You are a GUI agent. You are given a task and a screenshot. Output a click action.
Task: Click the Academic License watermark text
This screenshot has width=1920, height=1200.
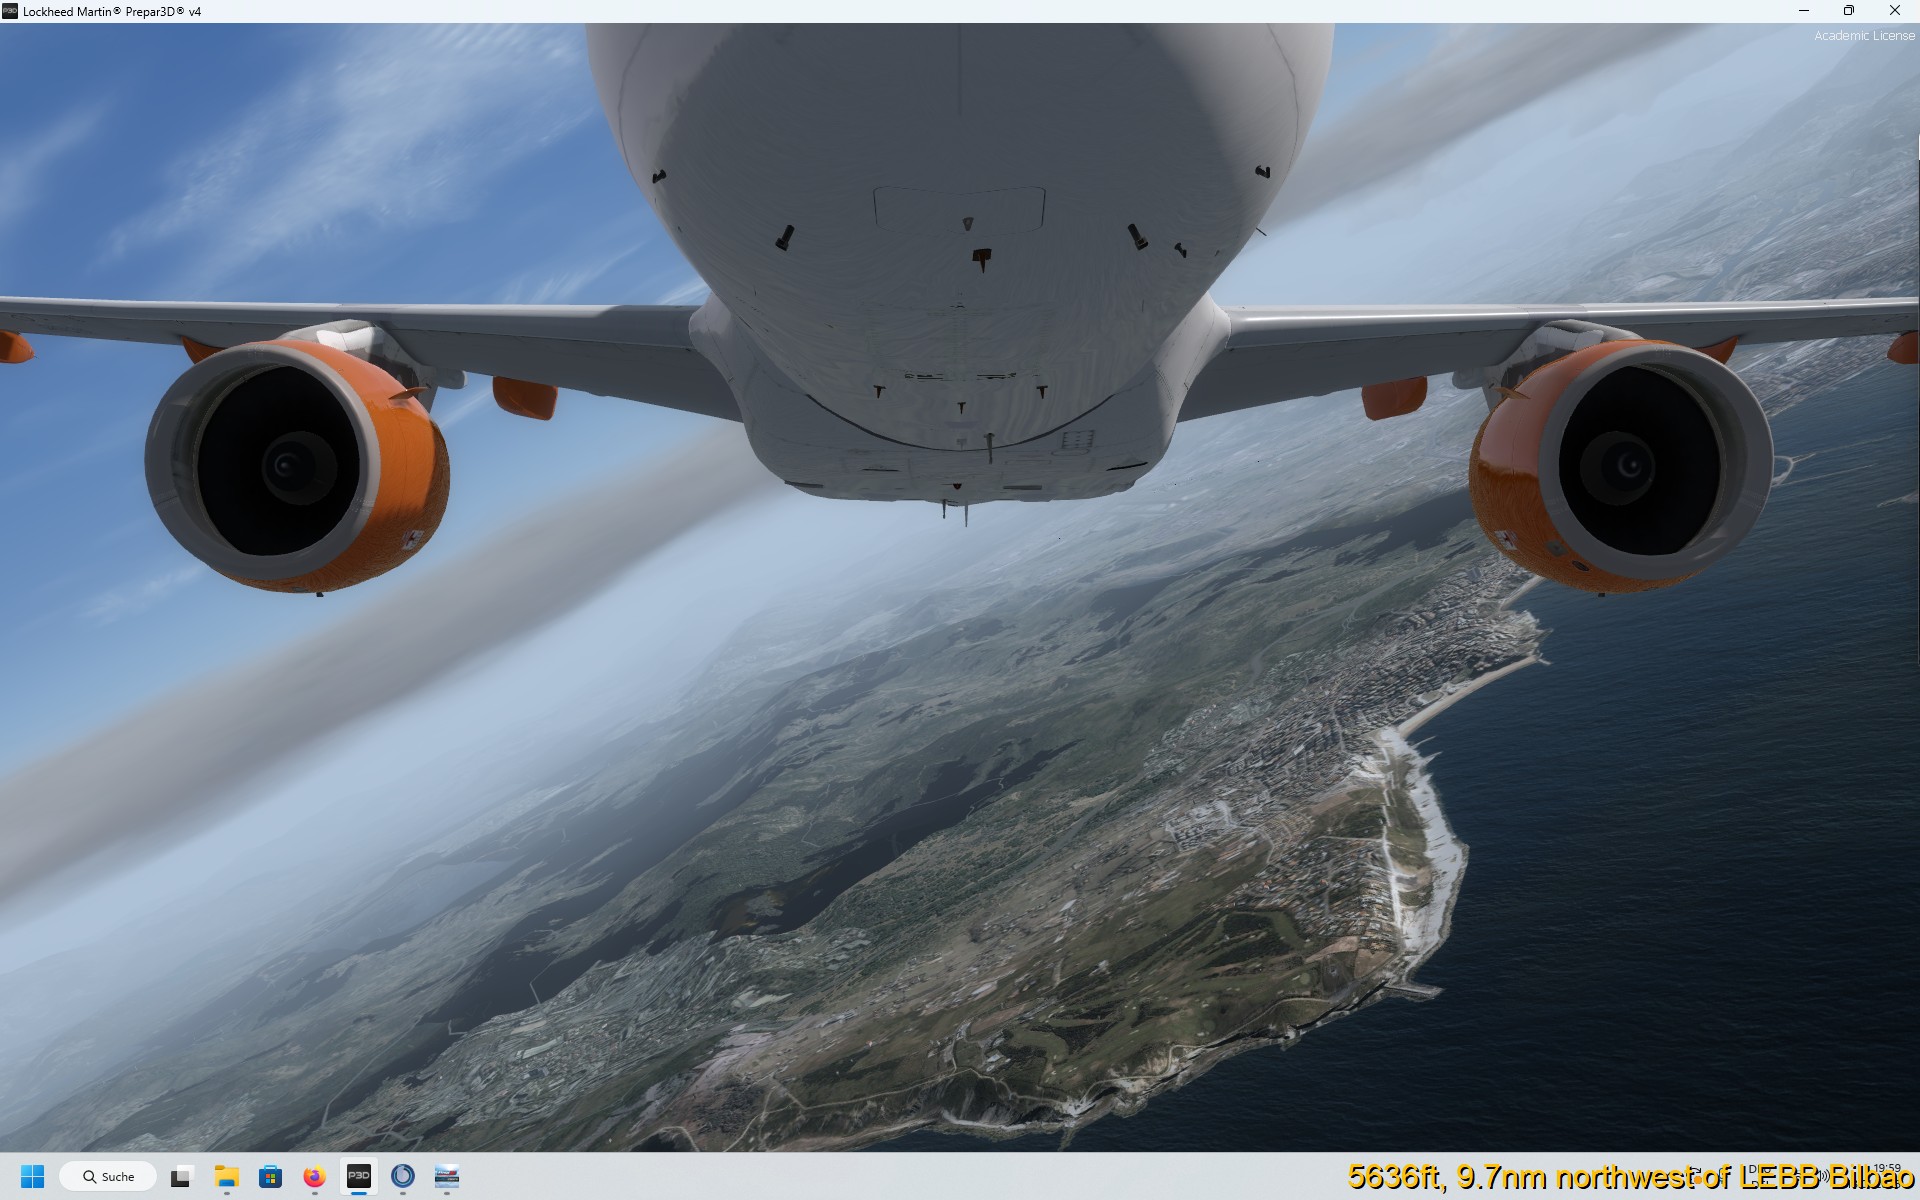[1864, 36]
